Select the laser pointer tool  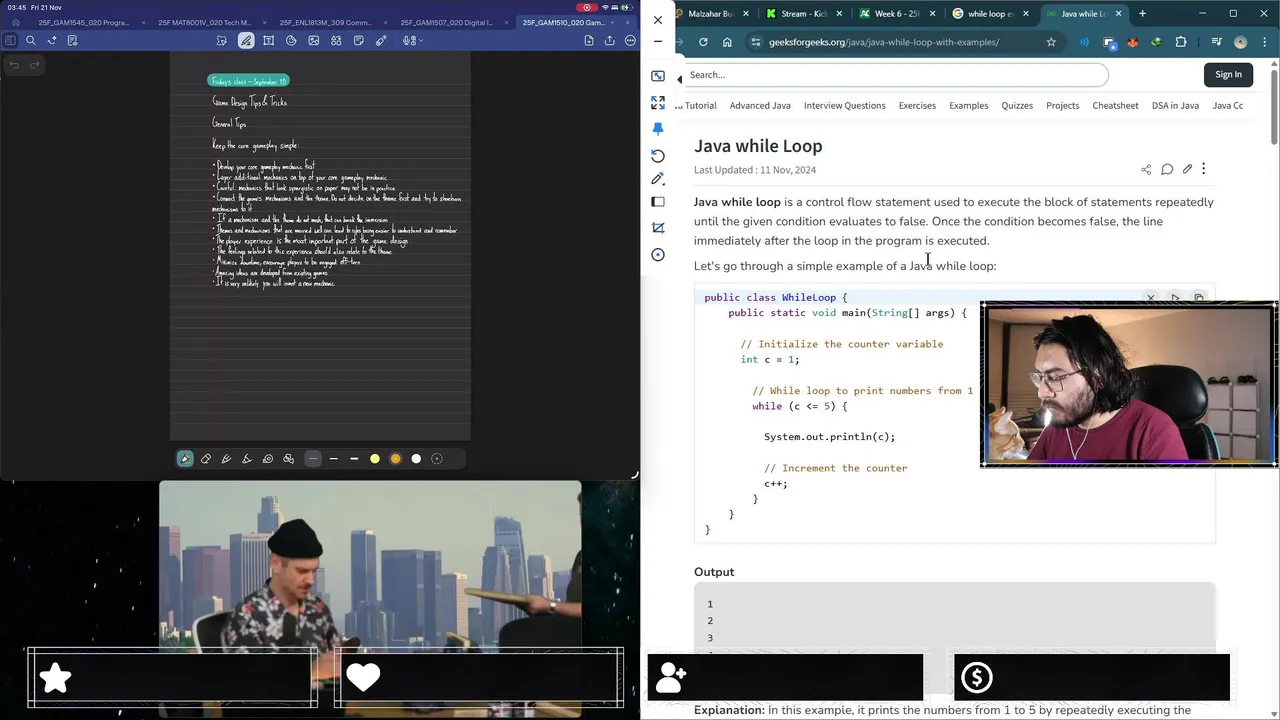click(x=381, y=41)
